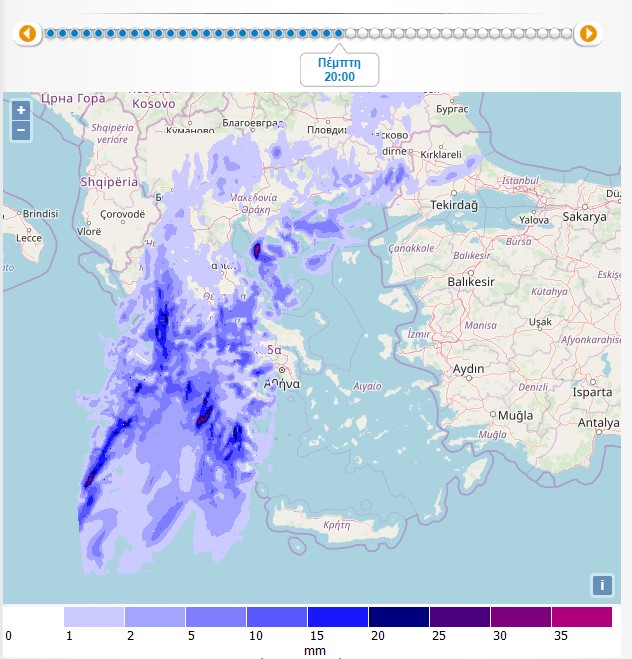The height and width of the screenshot is (659, 632).
Task: Select the last empty timeline dot
Action: [x=567, y=34]
